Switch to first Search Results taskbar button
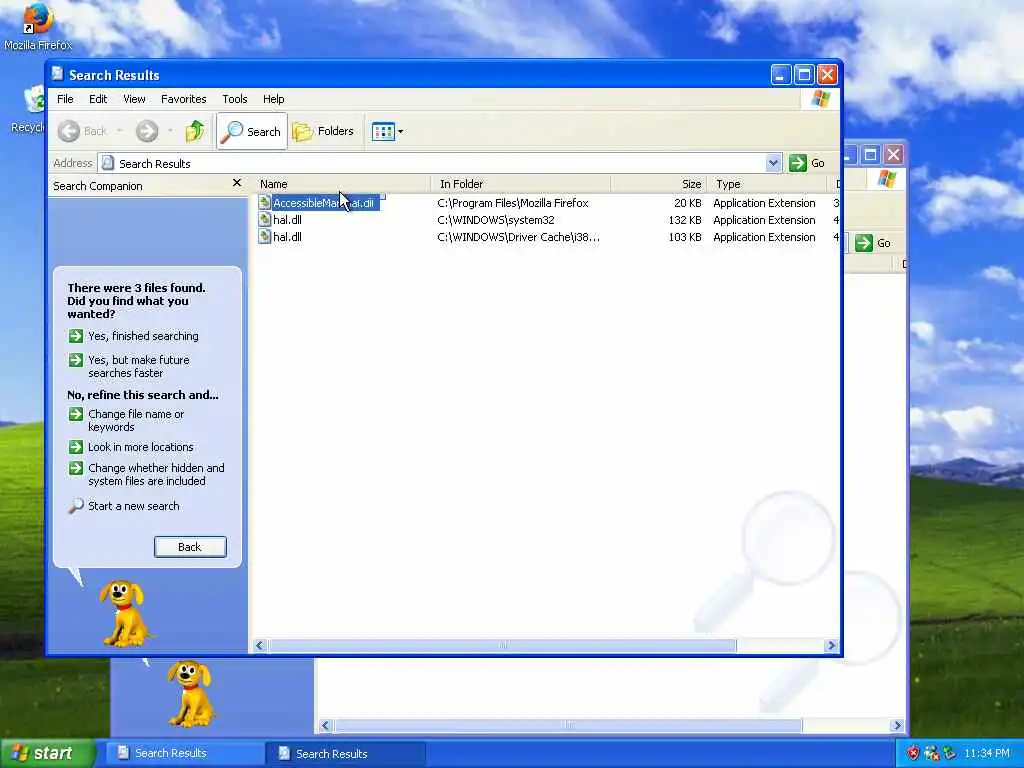This screenshot has width=1024, height=768. [x=183, y=753]
